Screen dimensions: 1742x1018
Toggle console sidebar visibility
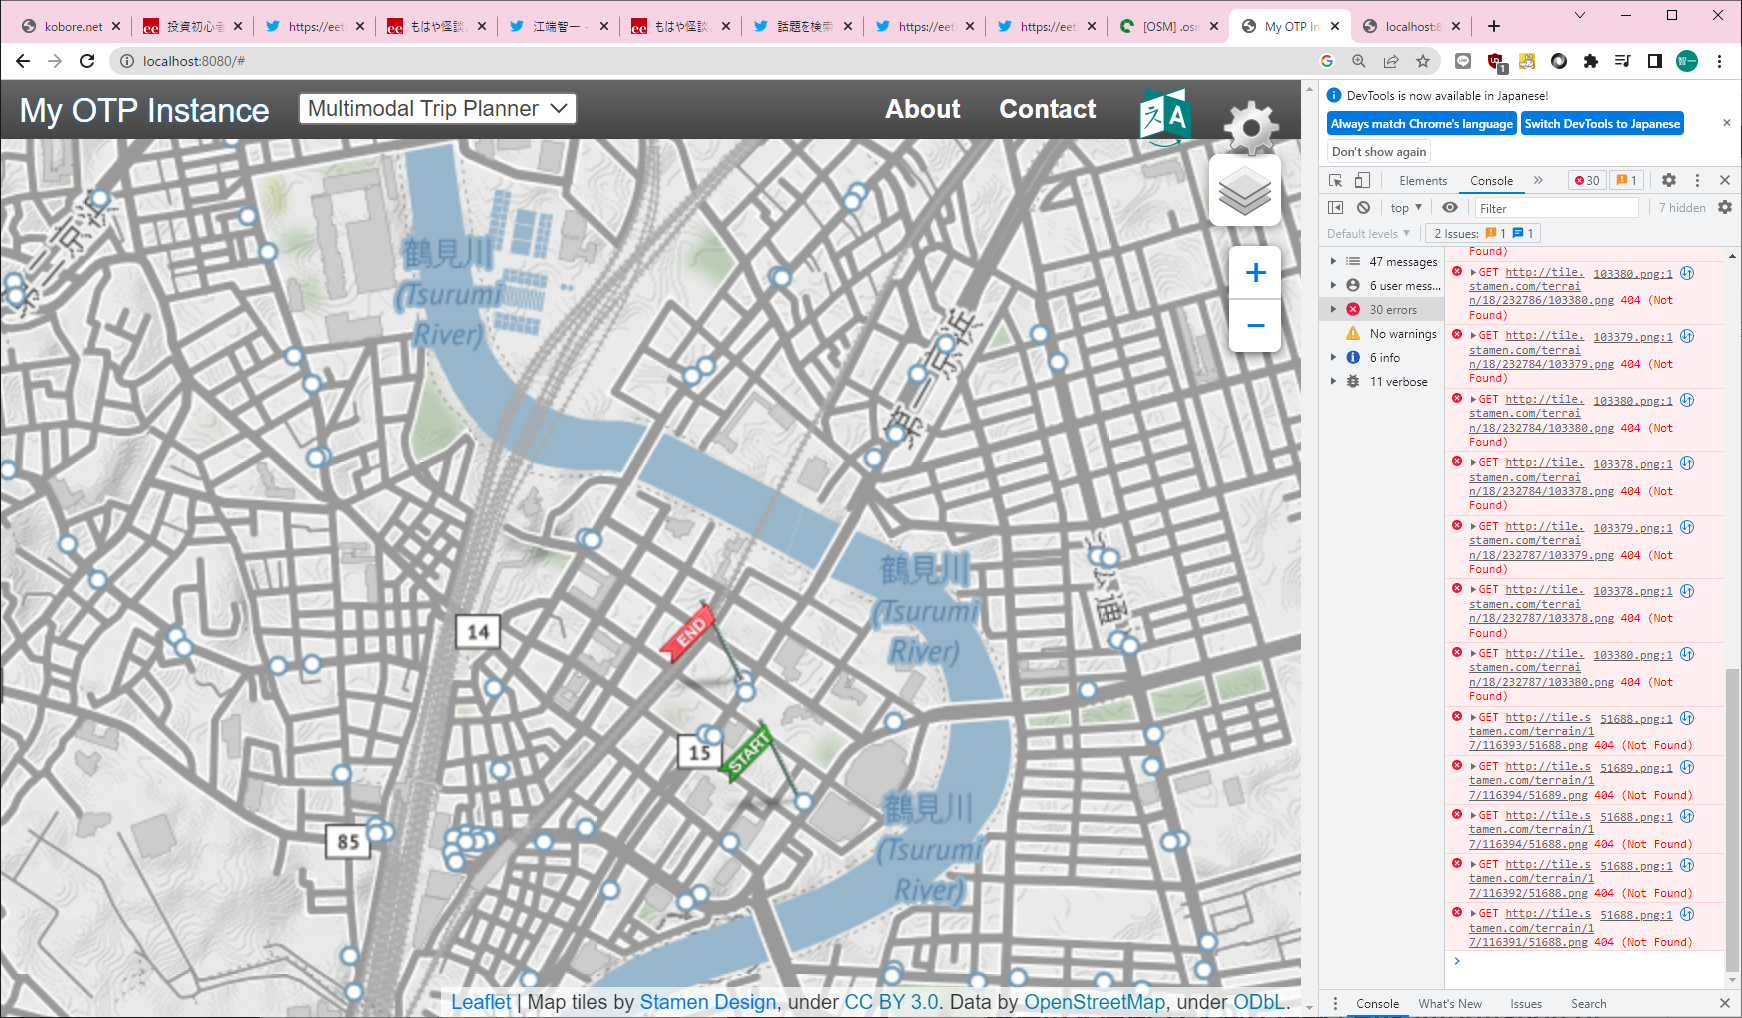[x=1335, y=208]
